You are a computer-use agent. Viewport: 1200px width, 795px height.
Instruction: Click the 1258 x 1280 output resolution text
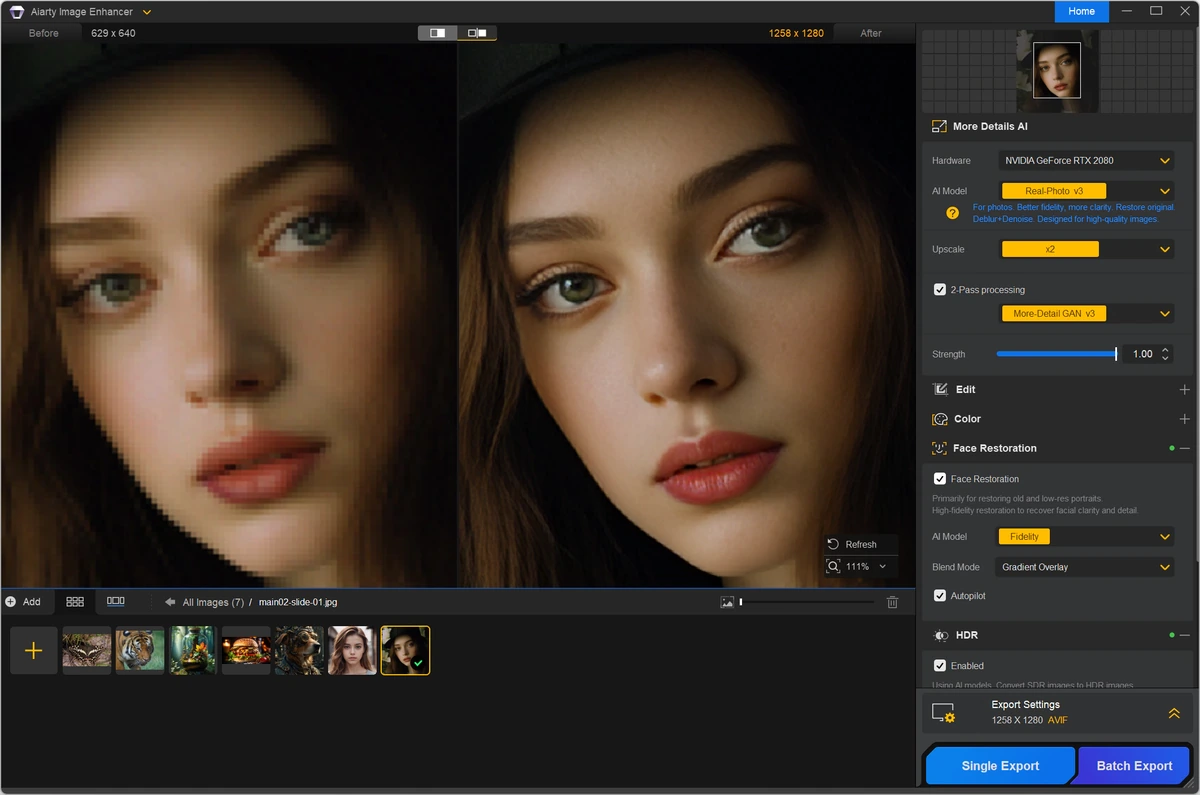(796, 33)
